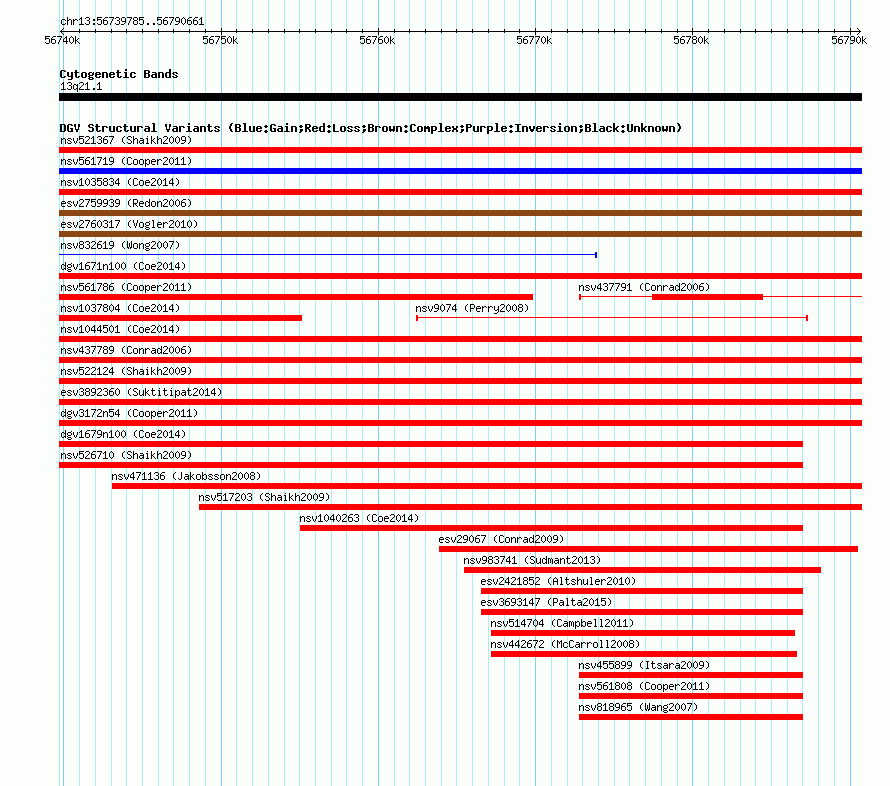Click nsv818965 (Wang2007) label
The height and width of the screenshot is (786, 890).
click(638, 707)
